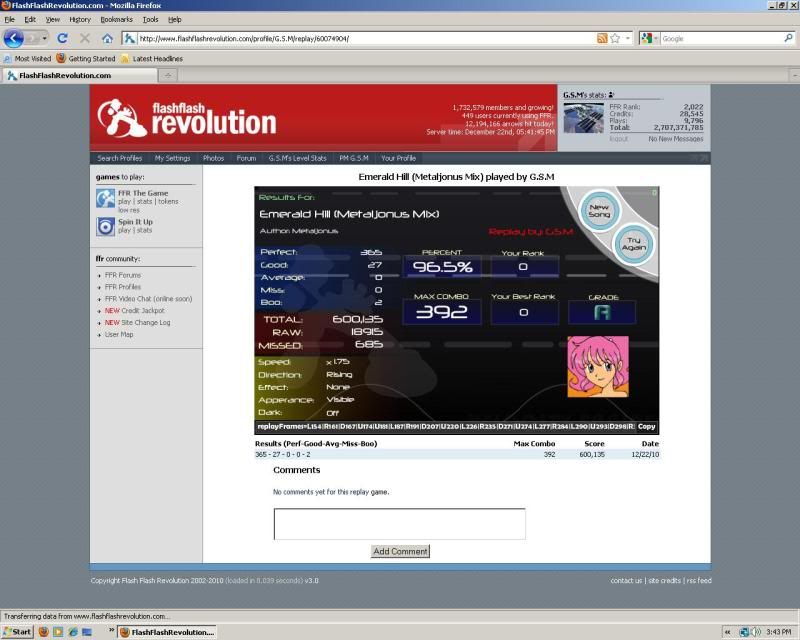The width and height of the screenshot is (800, 640).
Task: Bookmark this page with the star icon
Action: pos(615,38)
